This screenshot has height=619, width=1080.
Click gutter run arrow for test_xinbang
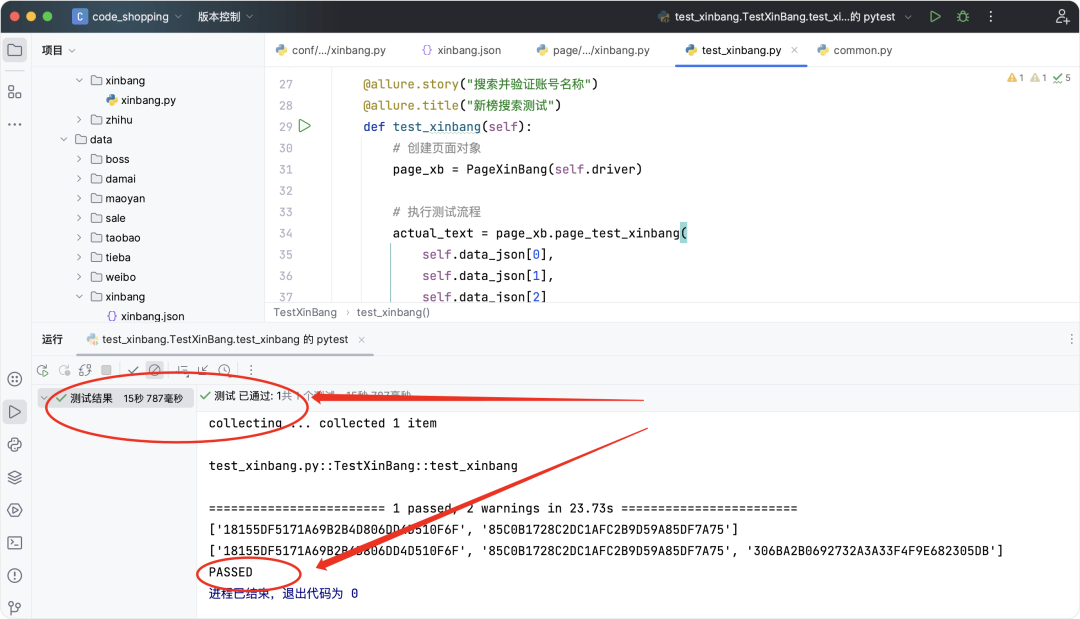[x=305, y=126]
